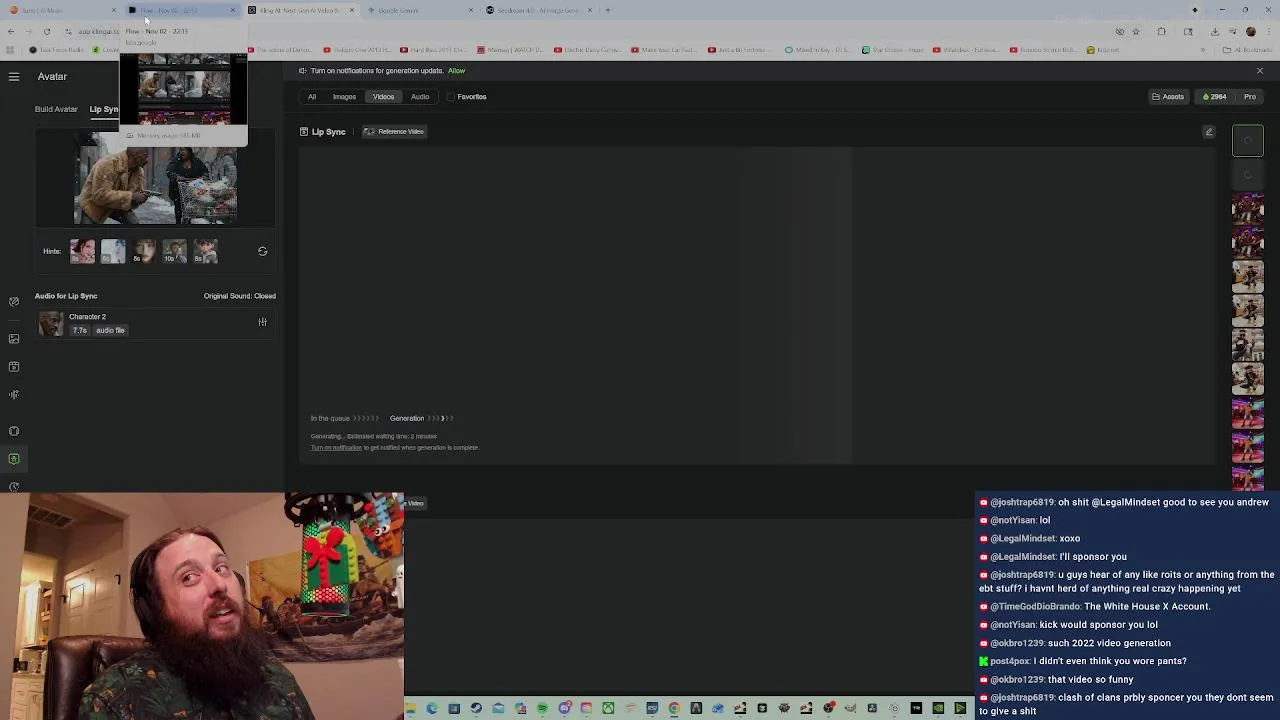1280x720 pixels.
Task: Click the edit pencil icon
Action: pos(1208,132)
